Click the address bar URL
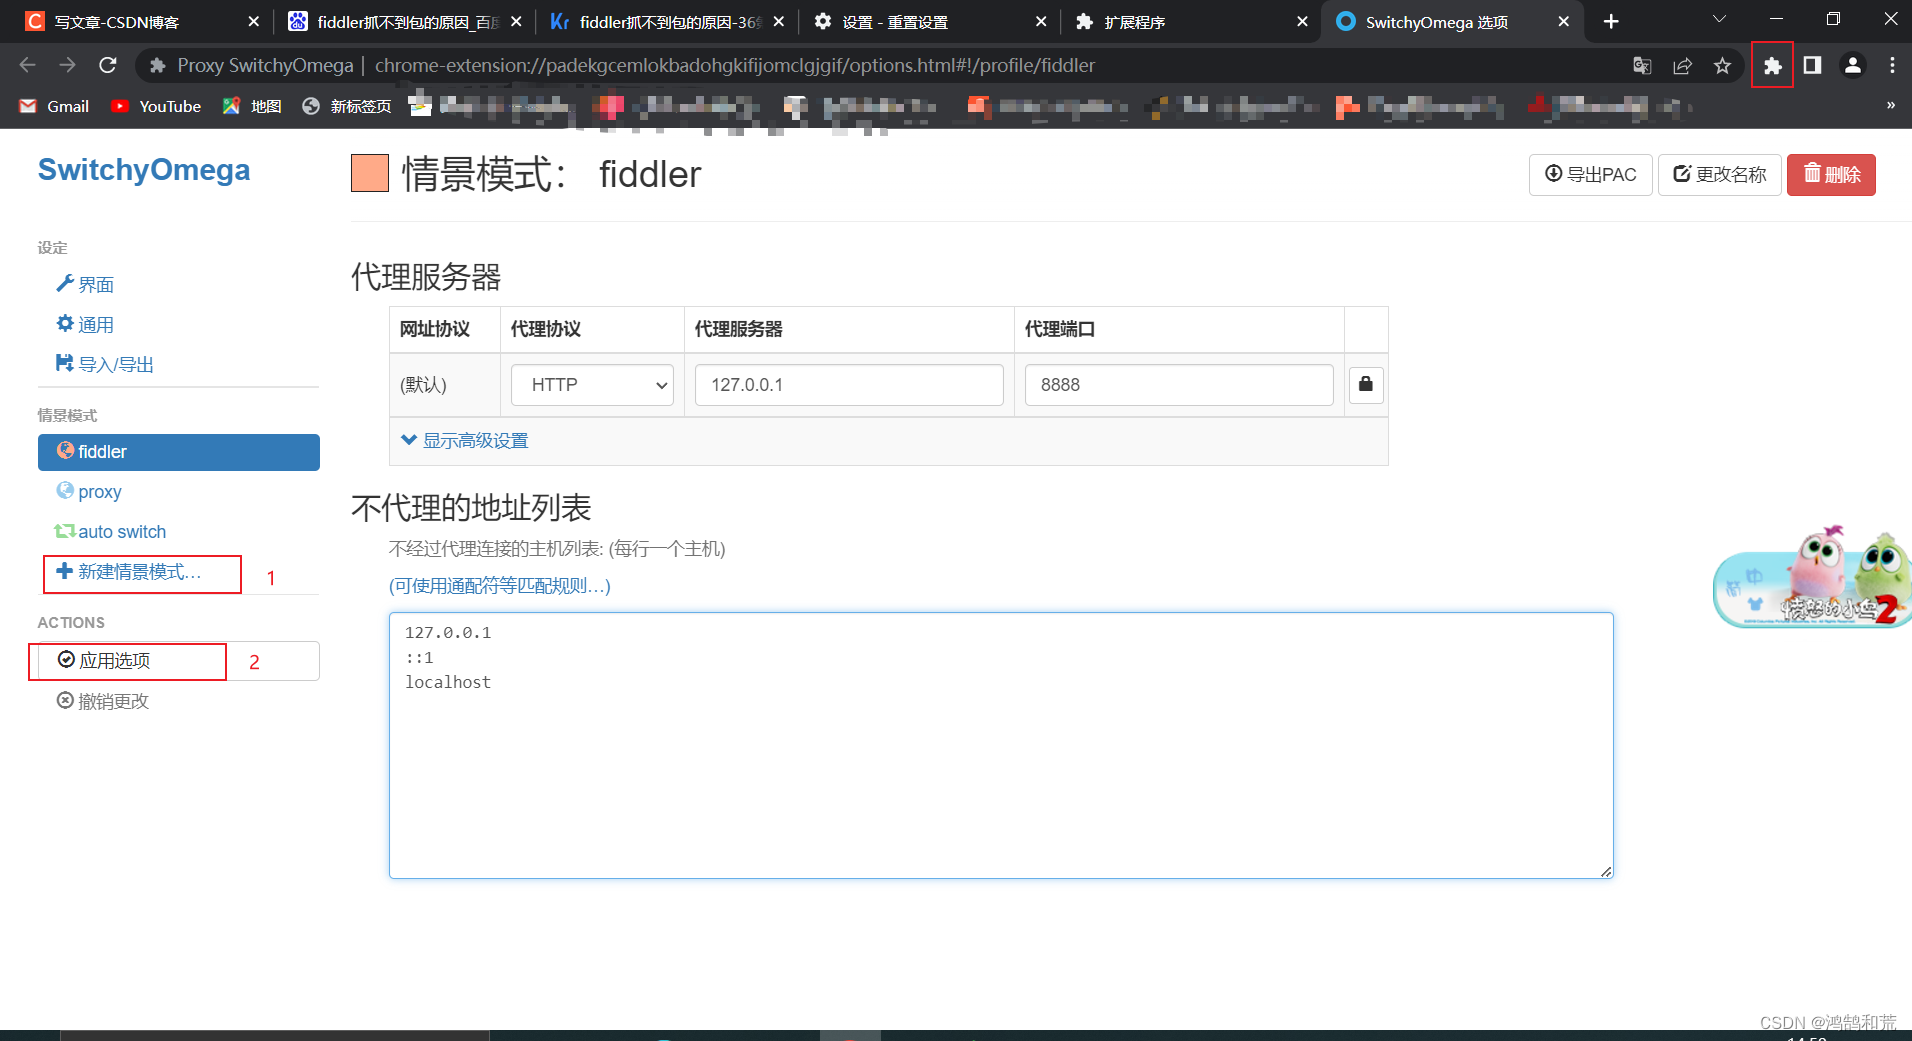1912x1041 pixels. point(734,66)
